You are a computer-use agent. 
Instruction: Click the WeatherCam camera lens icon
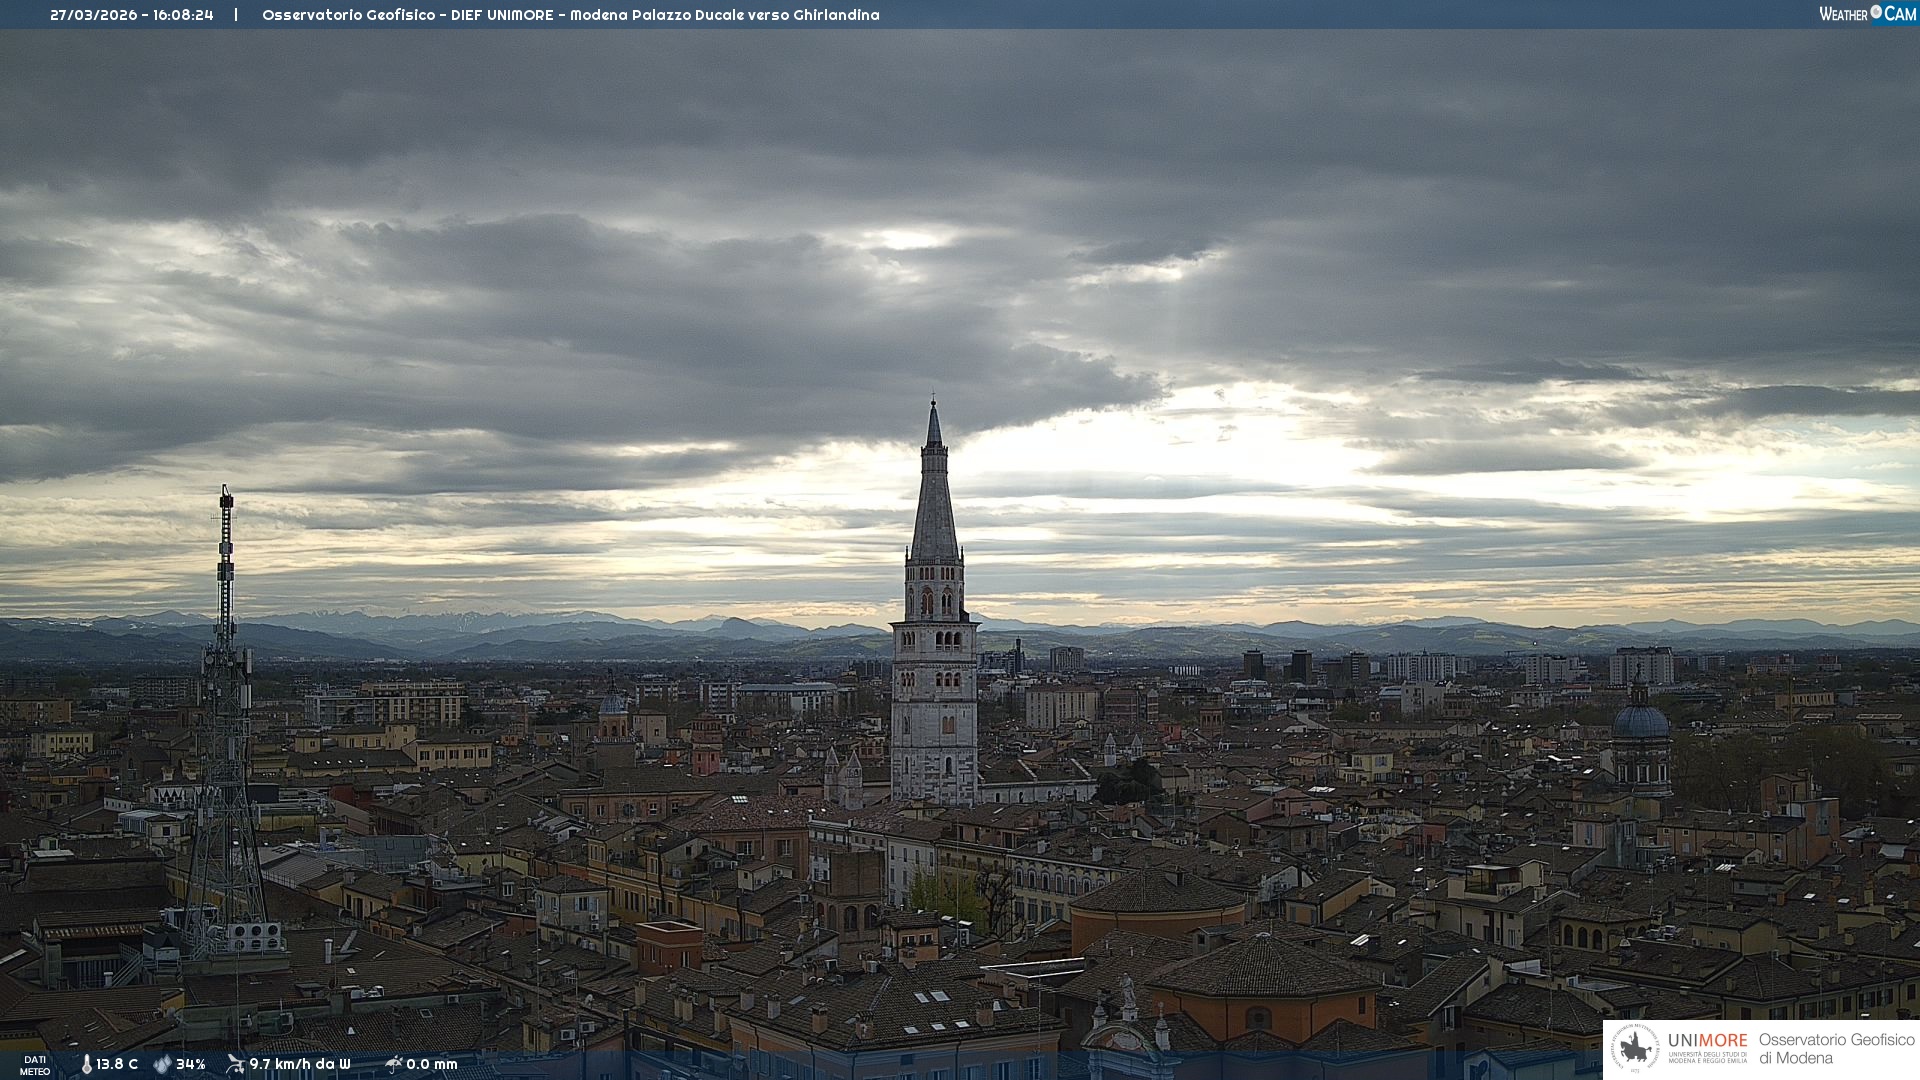pos(1876,12)
